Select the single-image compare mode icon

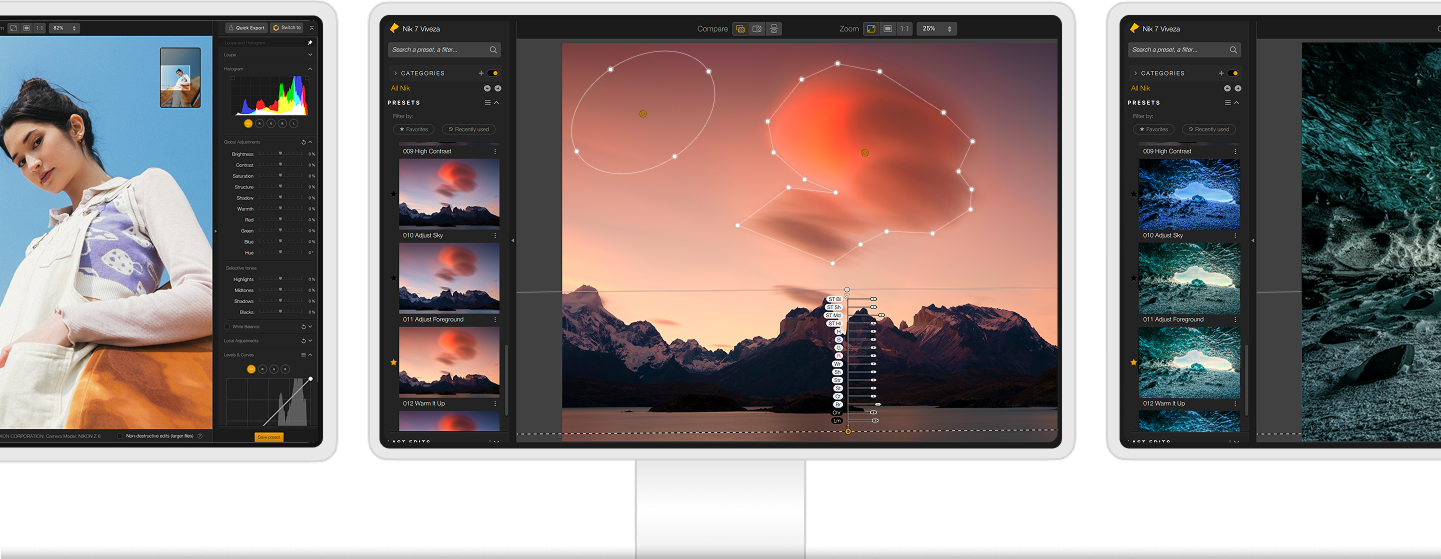point(740,29)
